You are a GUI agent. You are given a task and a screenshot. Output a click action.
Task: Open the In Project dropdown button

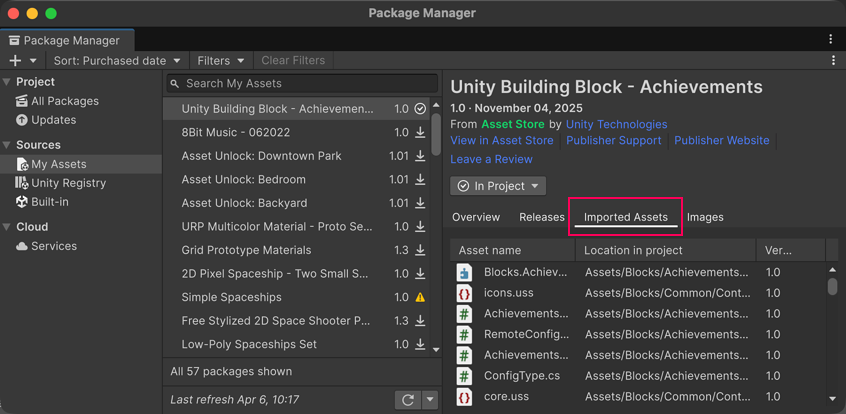coord(498,186)
